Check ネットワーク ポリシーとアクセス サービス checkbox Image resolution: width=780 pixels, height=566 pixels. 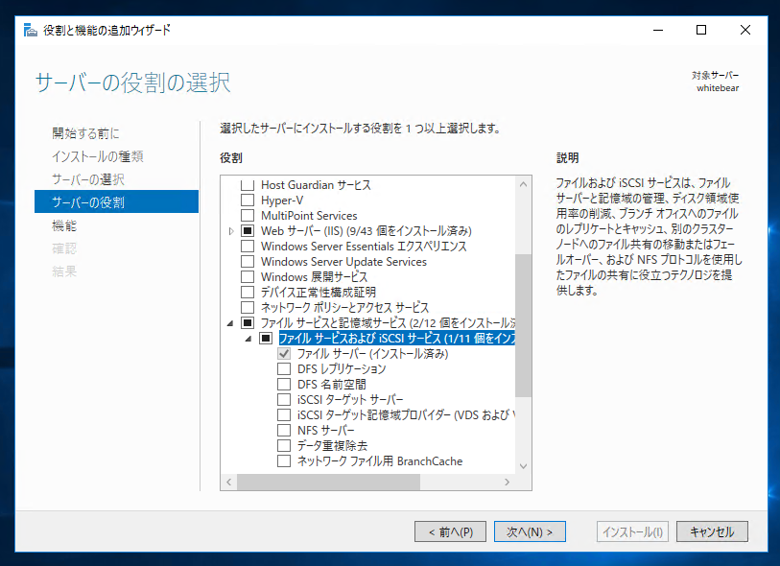[247, 307]
